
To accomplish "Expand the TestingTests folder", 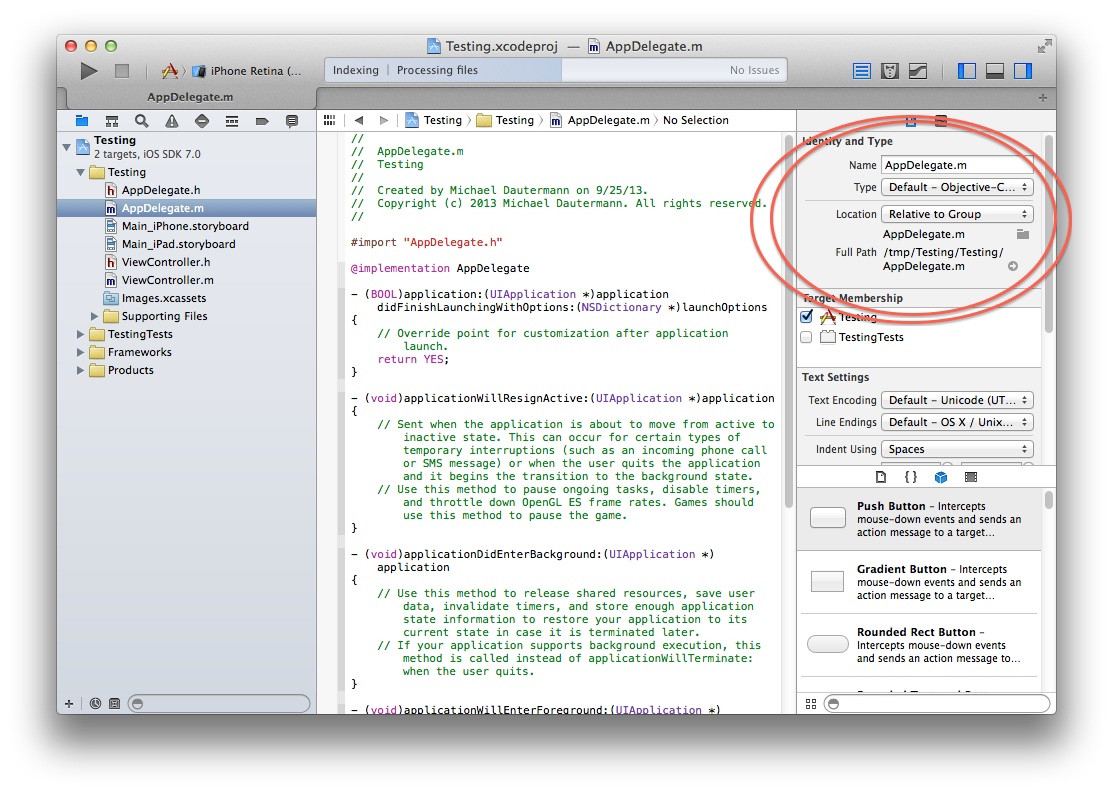I will point(80,334).
